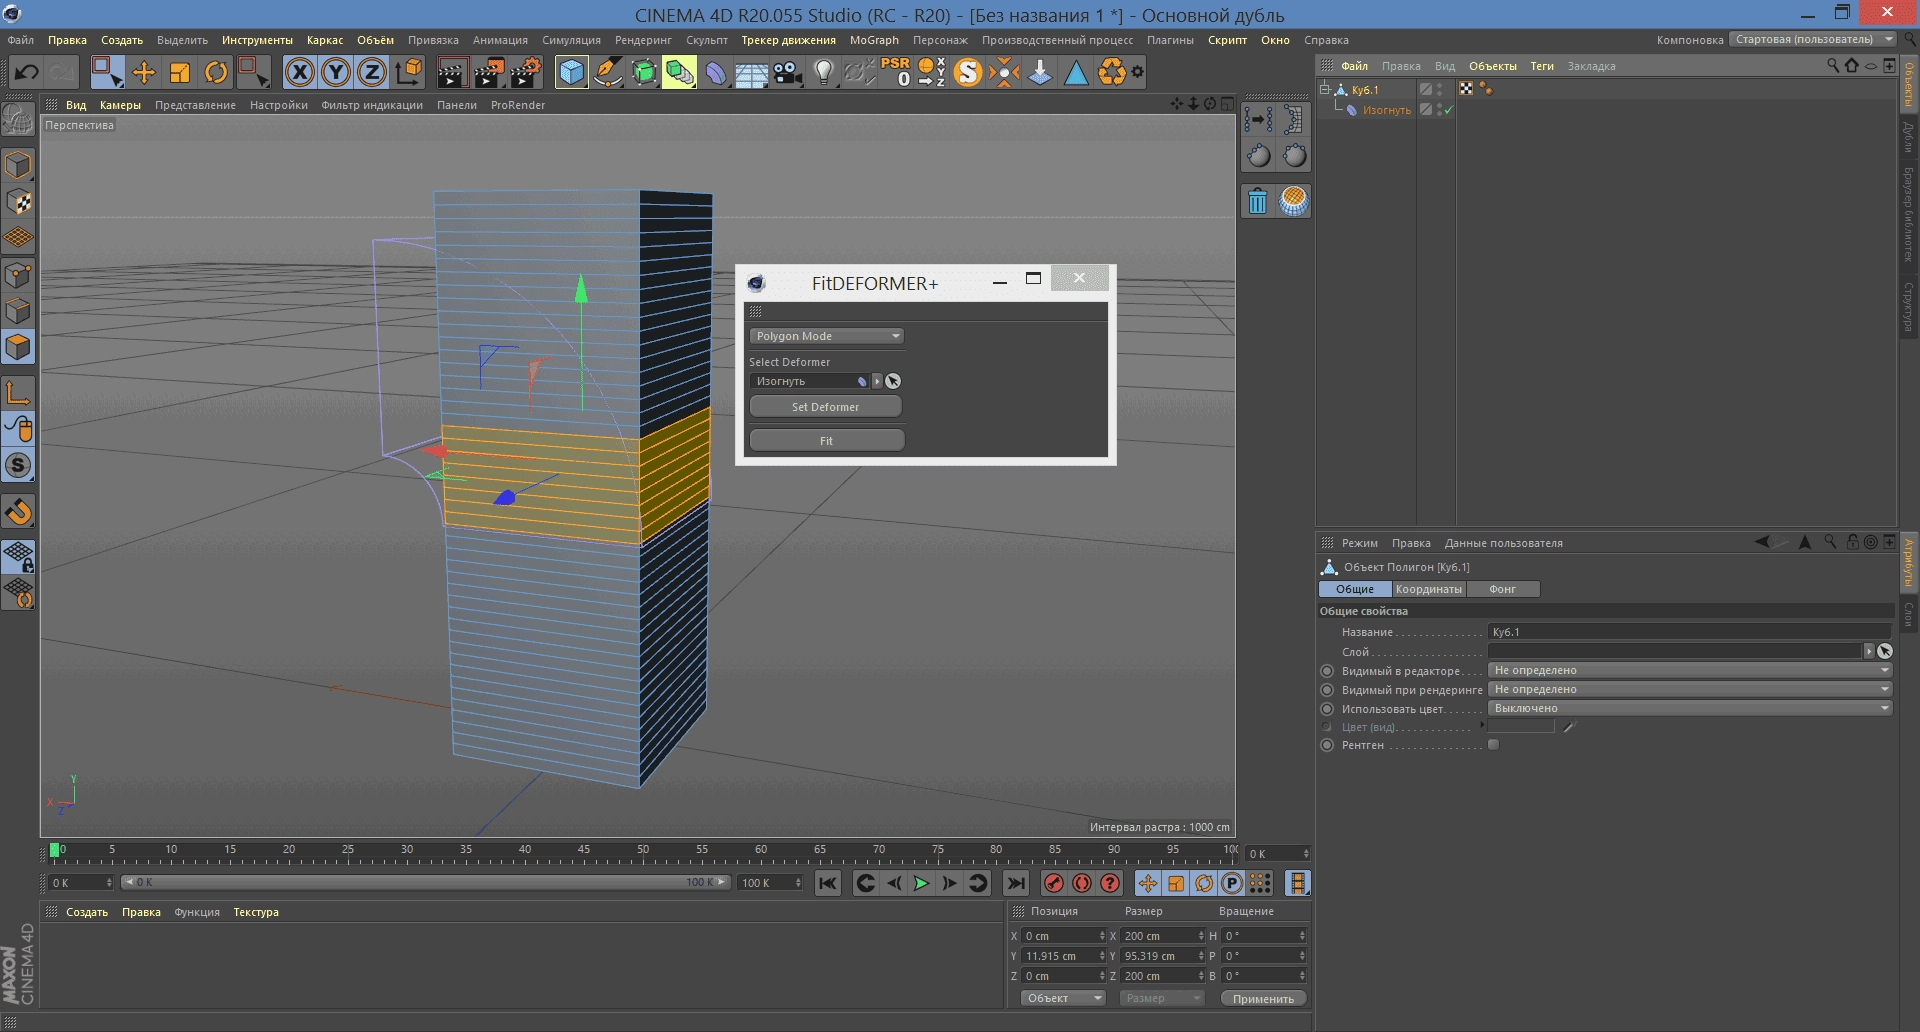Click the trash bin icon
Image resolution: width=1920 pixels, height=1032 pixels.
pos(1258,201)
